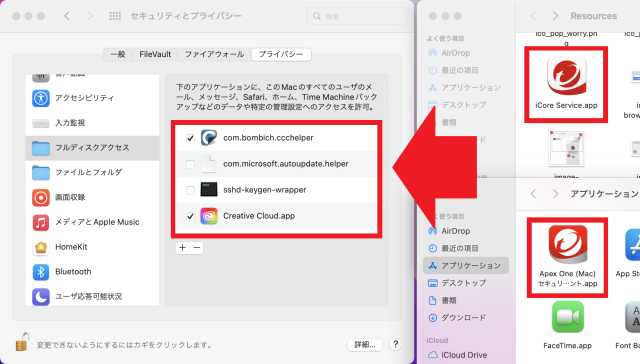640x364 pixels.
Task: Go forward in the Resources Finder window
Action: [x=555, y=16]
